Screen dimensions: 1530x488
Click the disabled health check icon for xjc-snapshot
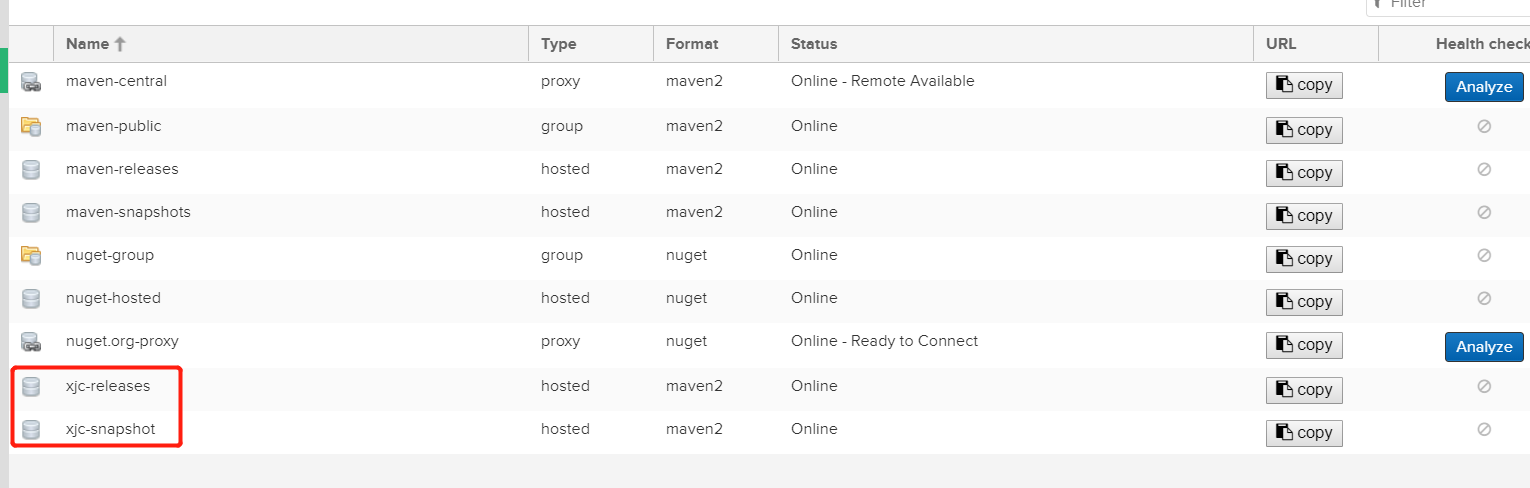click(x=1484, y=429)
